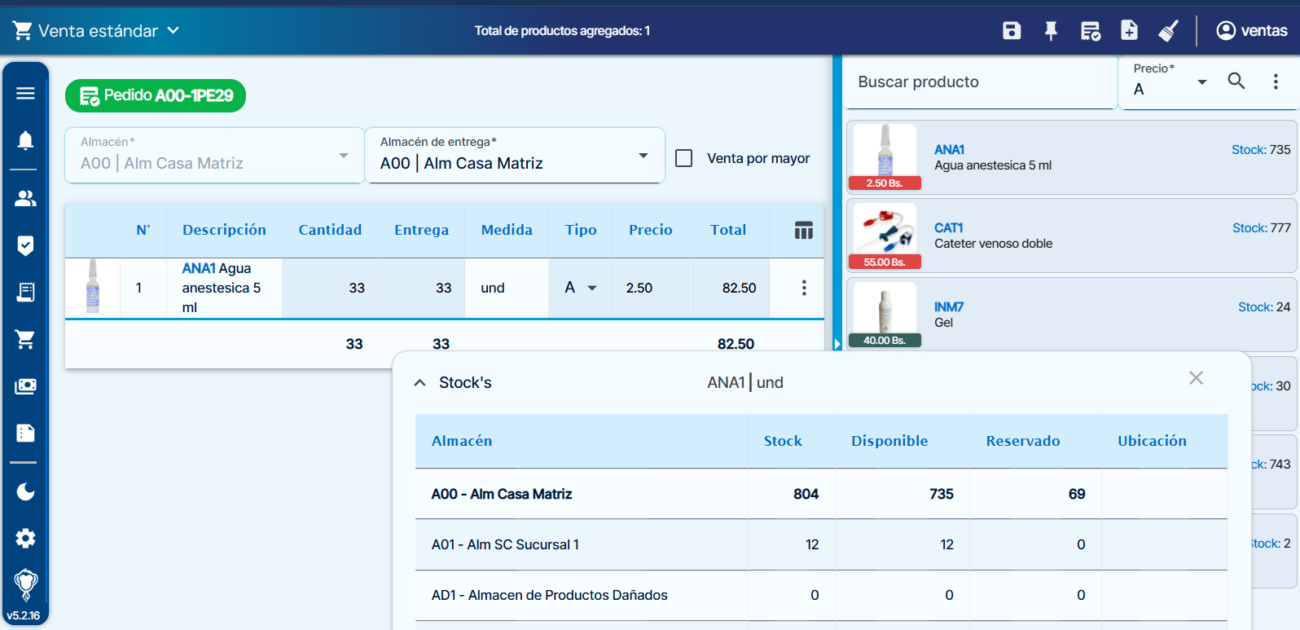Click the product search magnifier icon

[1237, 82]
